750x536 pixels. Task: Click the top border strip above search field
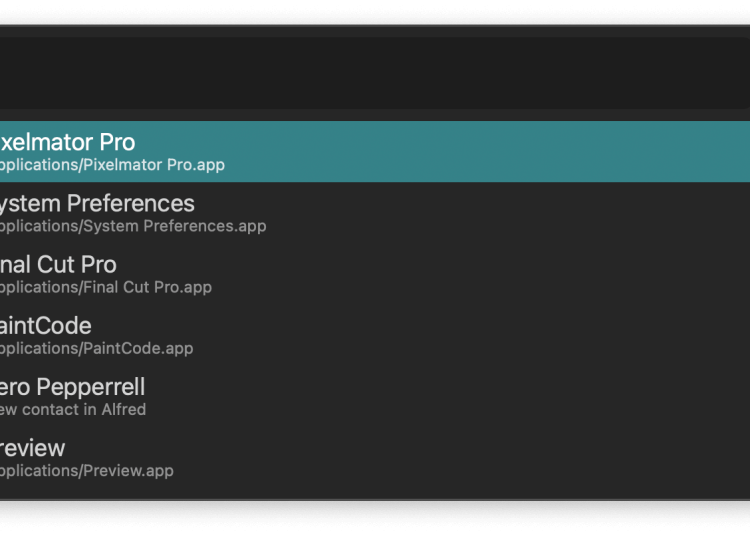click(375, 32)
